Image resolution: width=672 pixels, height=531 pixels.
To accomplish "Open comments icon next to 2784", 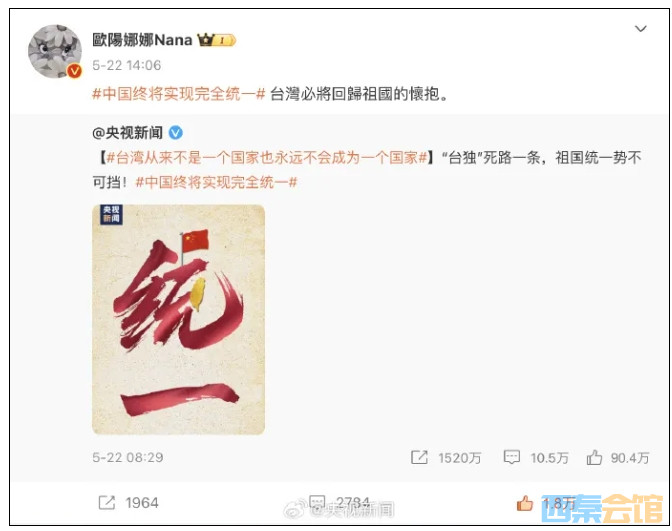I will (x=317, y=501).
